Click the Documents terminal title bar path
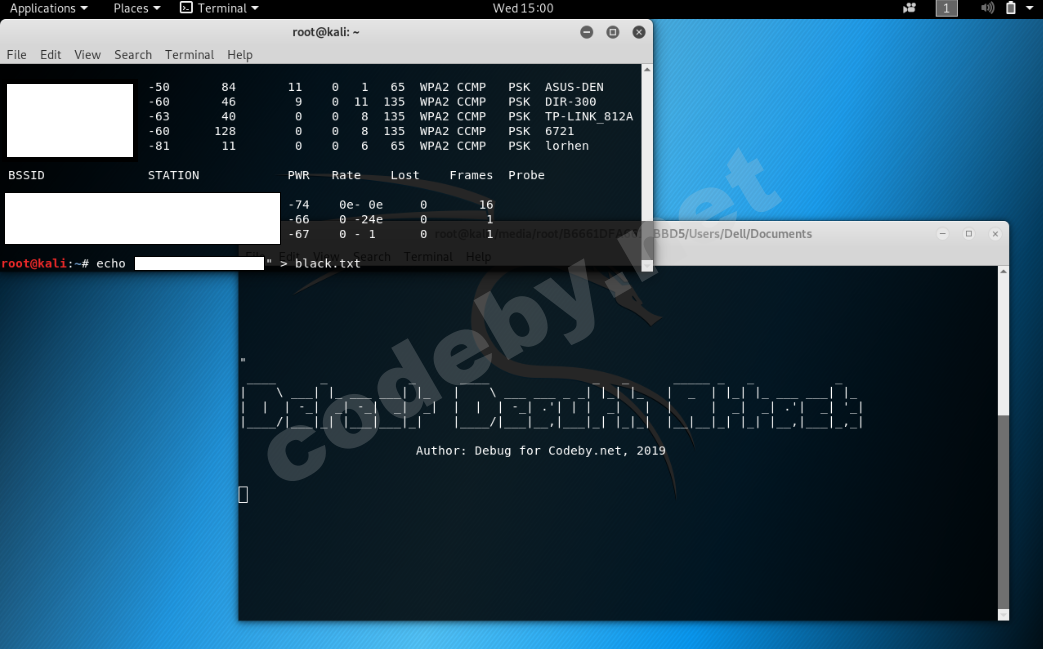This screenshot has width=1043, height=649. [623, 233]
